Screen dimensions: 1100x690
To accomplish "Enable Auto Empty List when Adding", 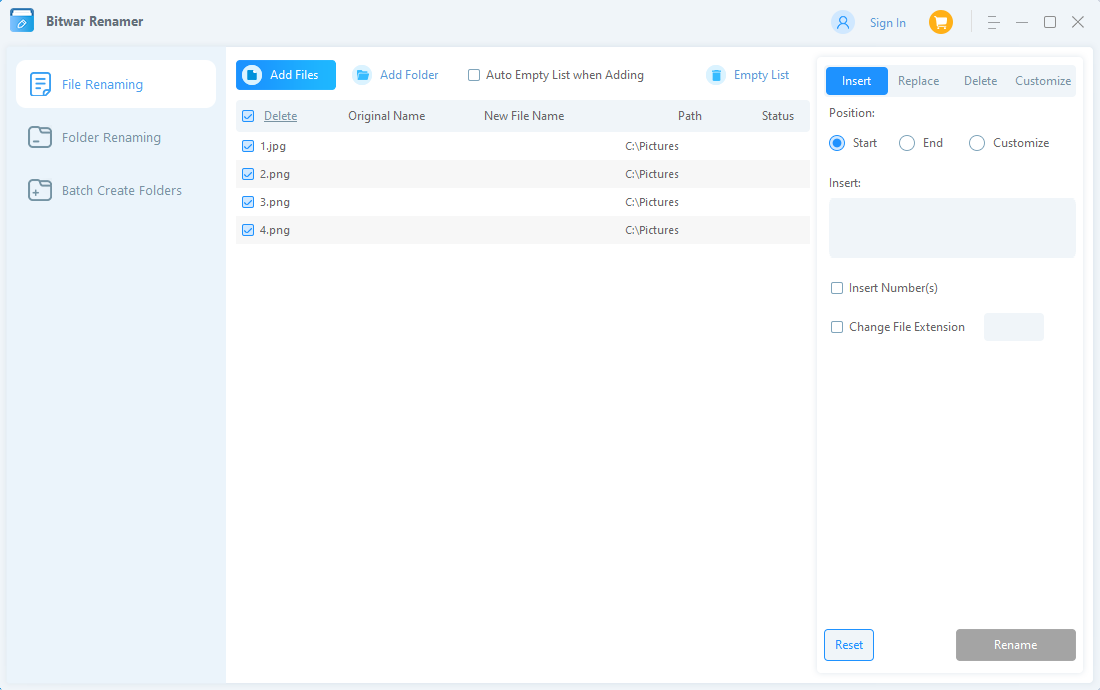I will [x=475, y=75].
